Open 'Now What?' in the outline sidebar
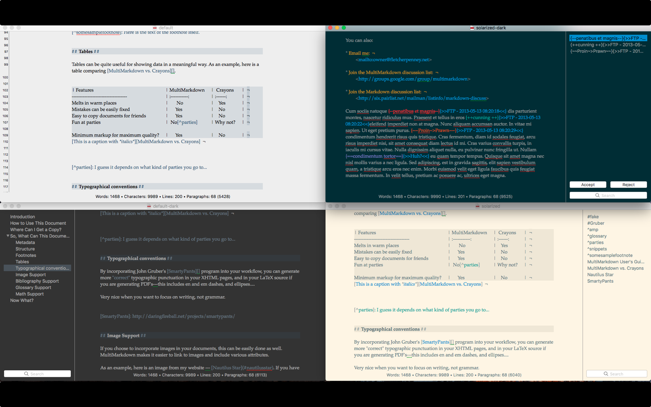Image resolution: width=651 pixels, height=407 pixels. [x=22, y=300]
